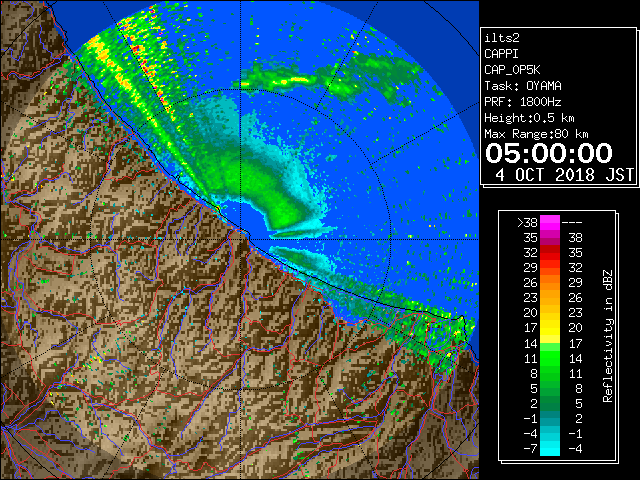Click the '>38' legend label
640x480 pixels.
[527, 223]
